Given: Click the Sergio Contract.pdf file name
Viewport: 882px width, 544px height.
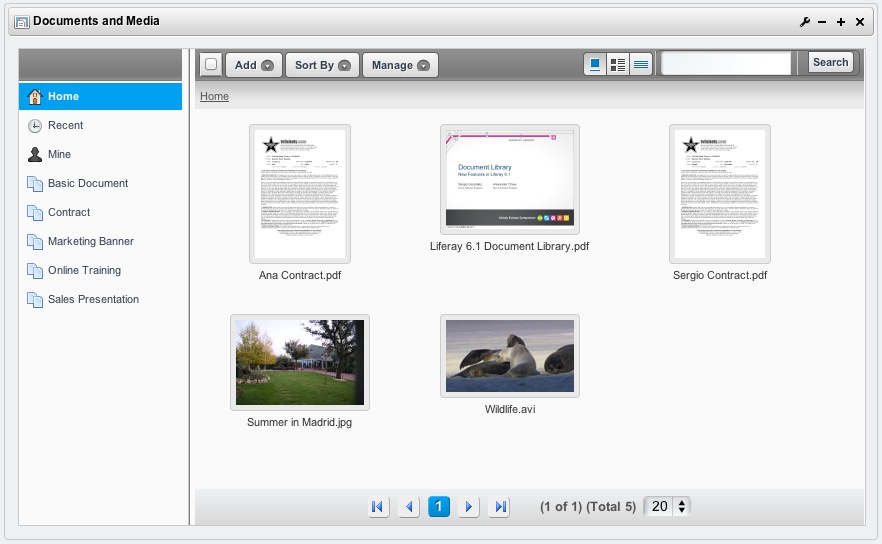Looking at the screenshot, I should [720, 275].
